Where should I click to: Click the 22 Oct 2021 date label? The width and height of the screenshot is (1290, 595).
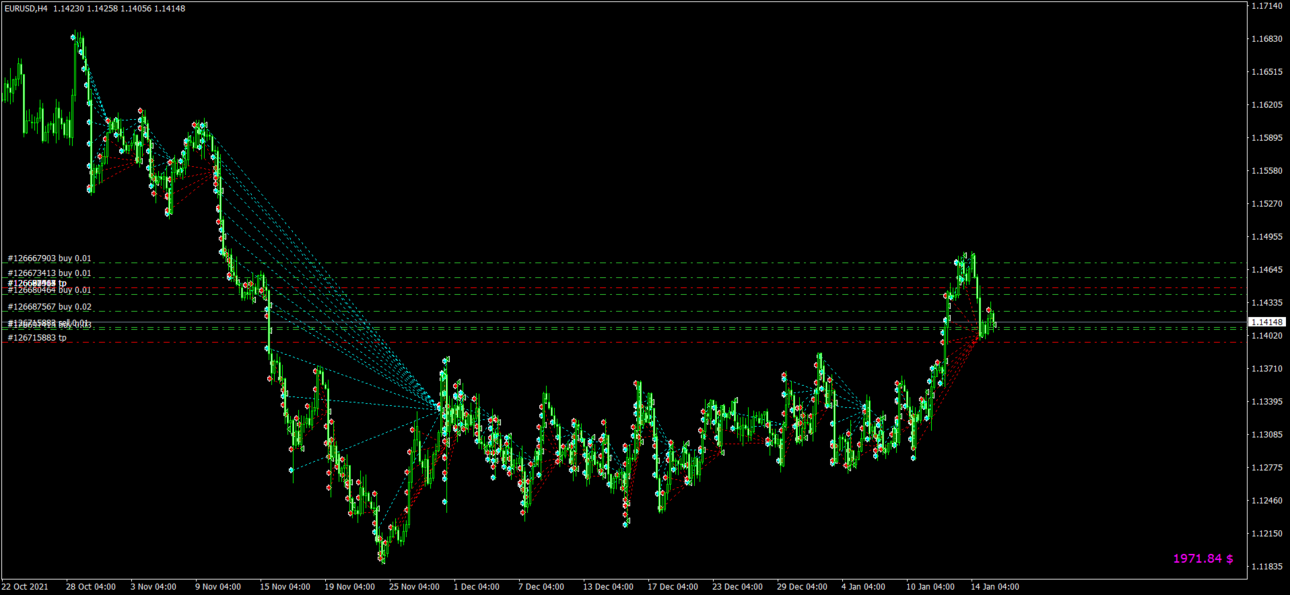[25, 587]
